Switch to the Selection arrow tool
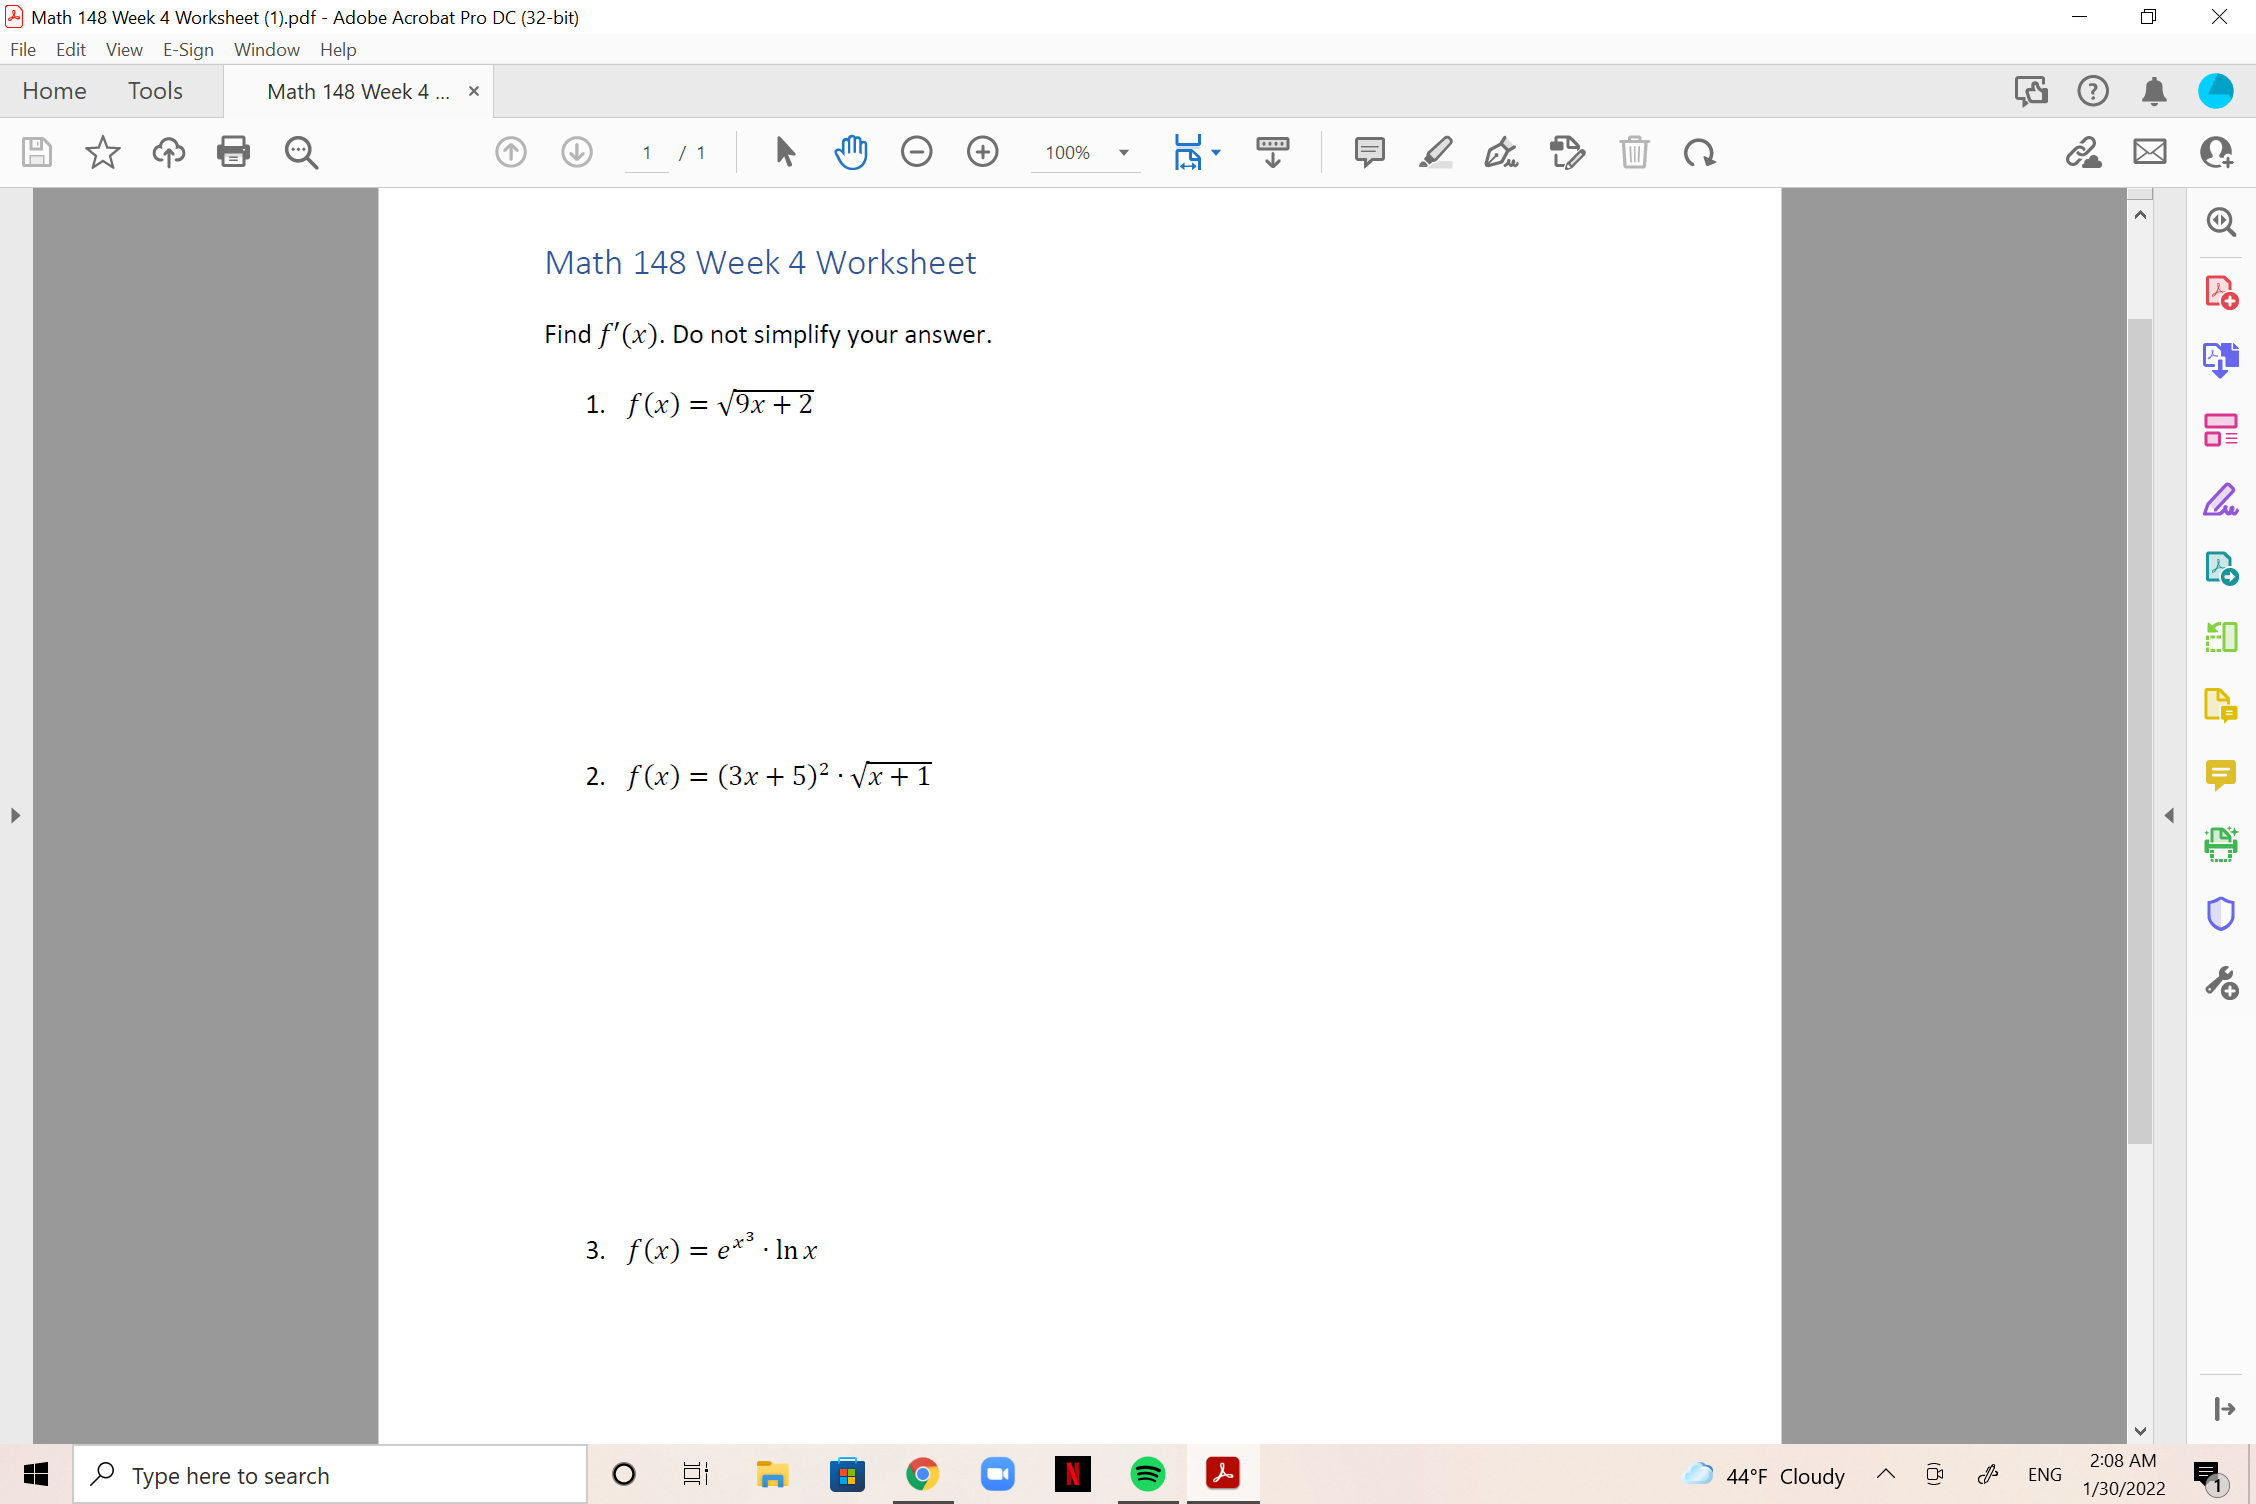 [785, 152]
